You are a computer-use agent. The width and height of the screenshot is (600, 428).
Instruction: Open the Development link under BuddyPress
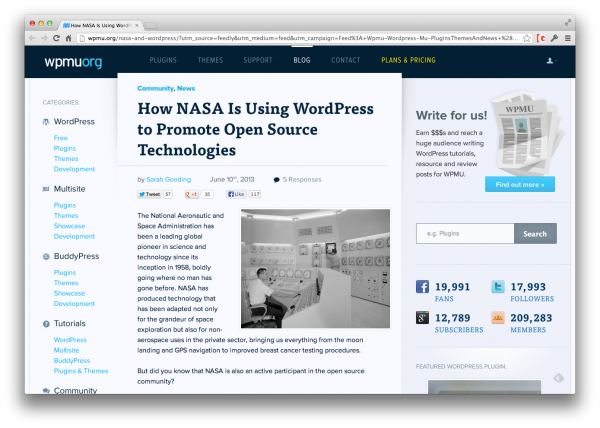(x=74, y=304)
